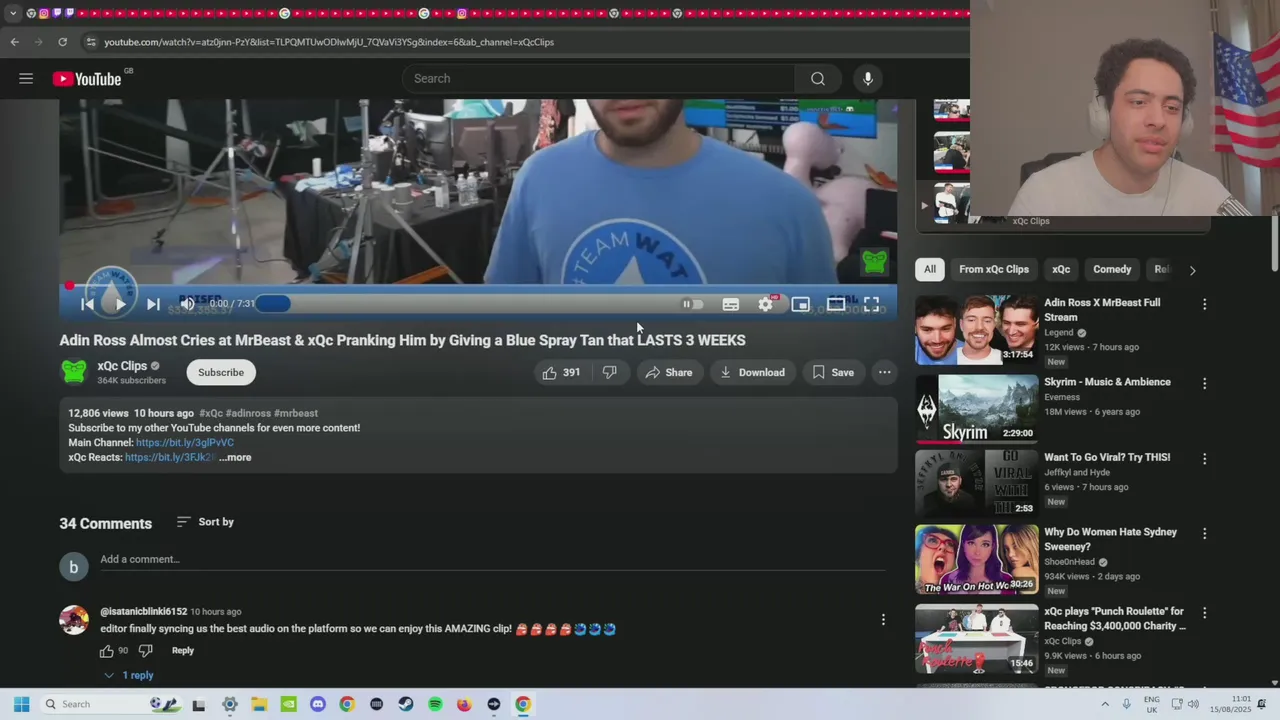
Task: Show more filter chips with arrow
Action: 1192,270
